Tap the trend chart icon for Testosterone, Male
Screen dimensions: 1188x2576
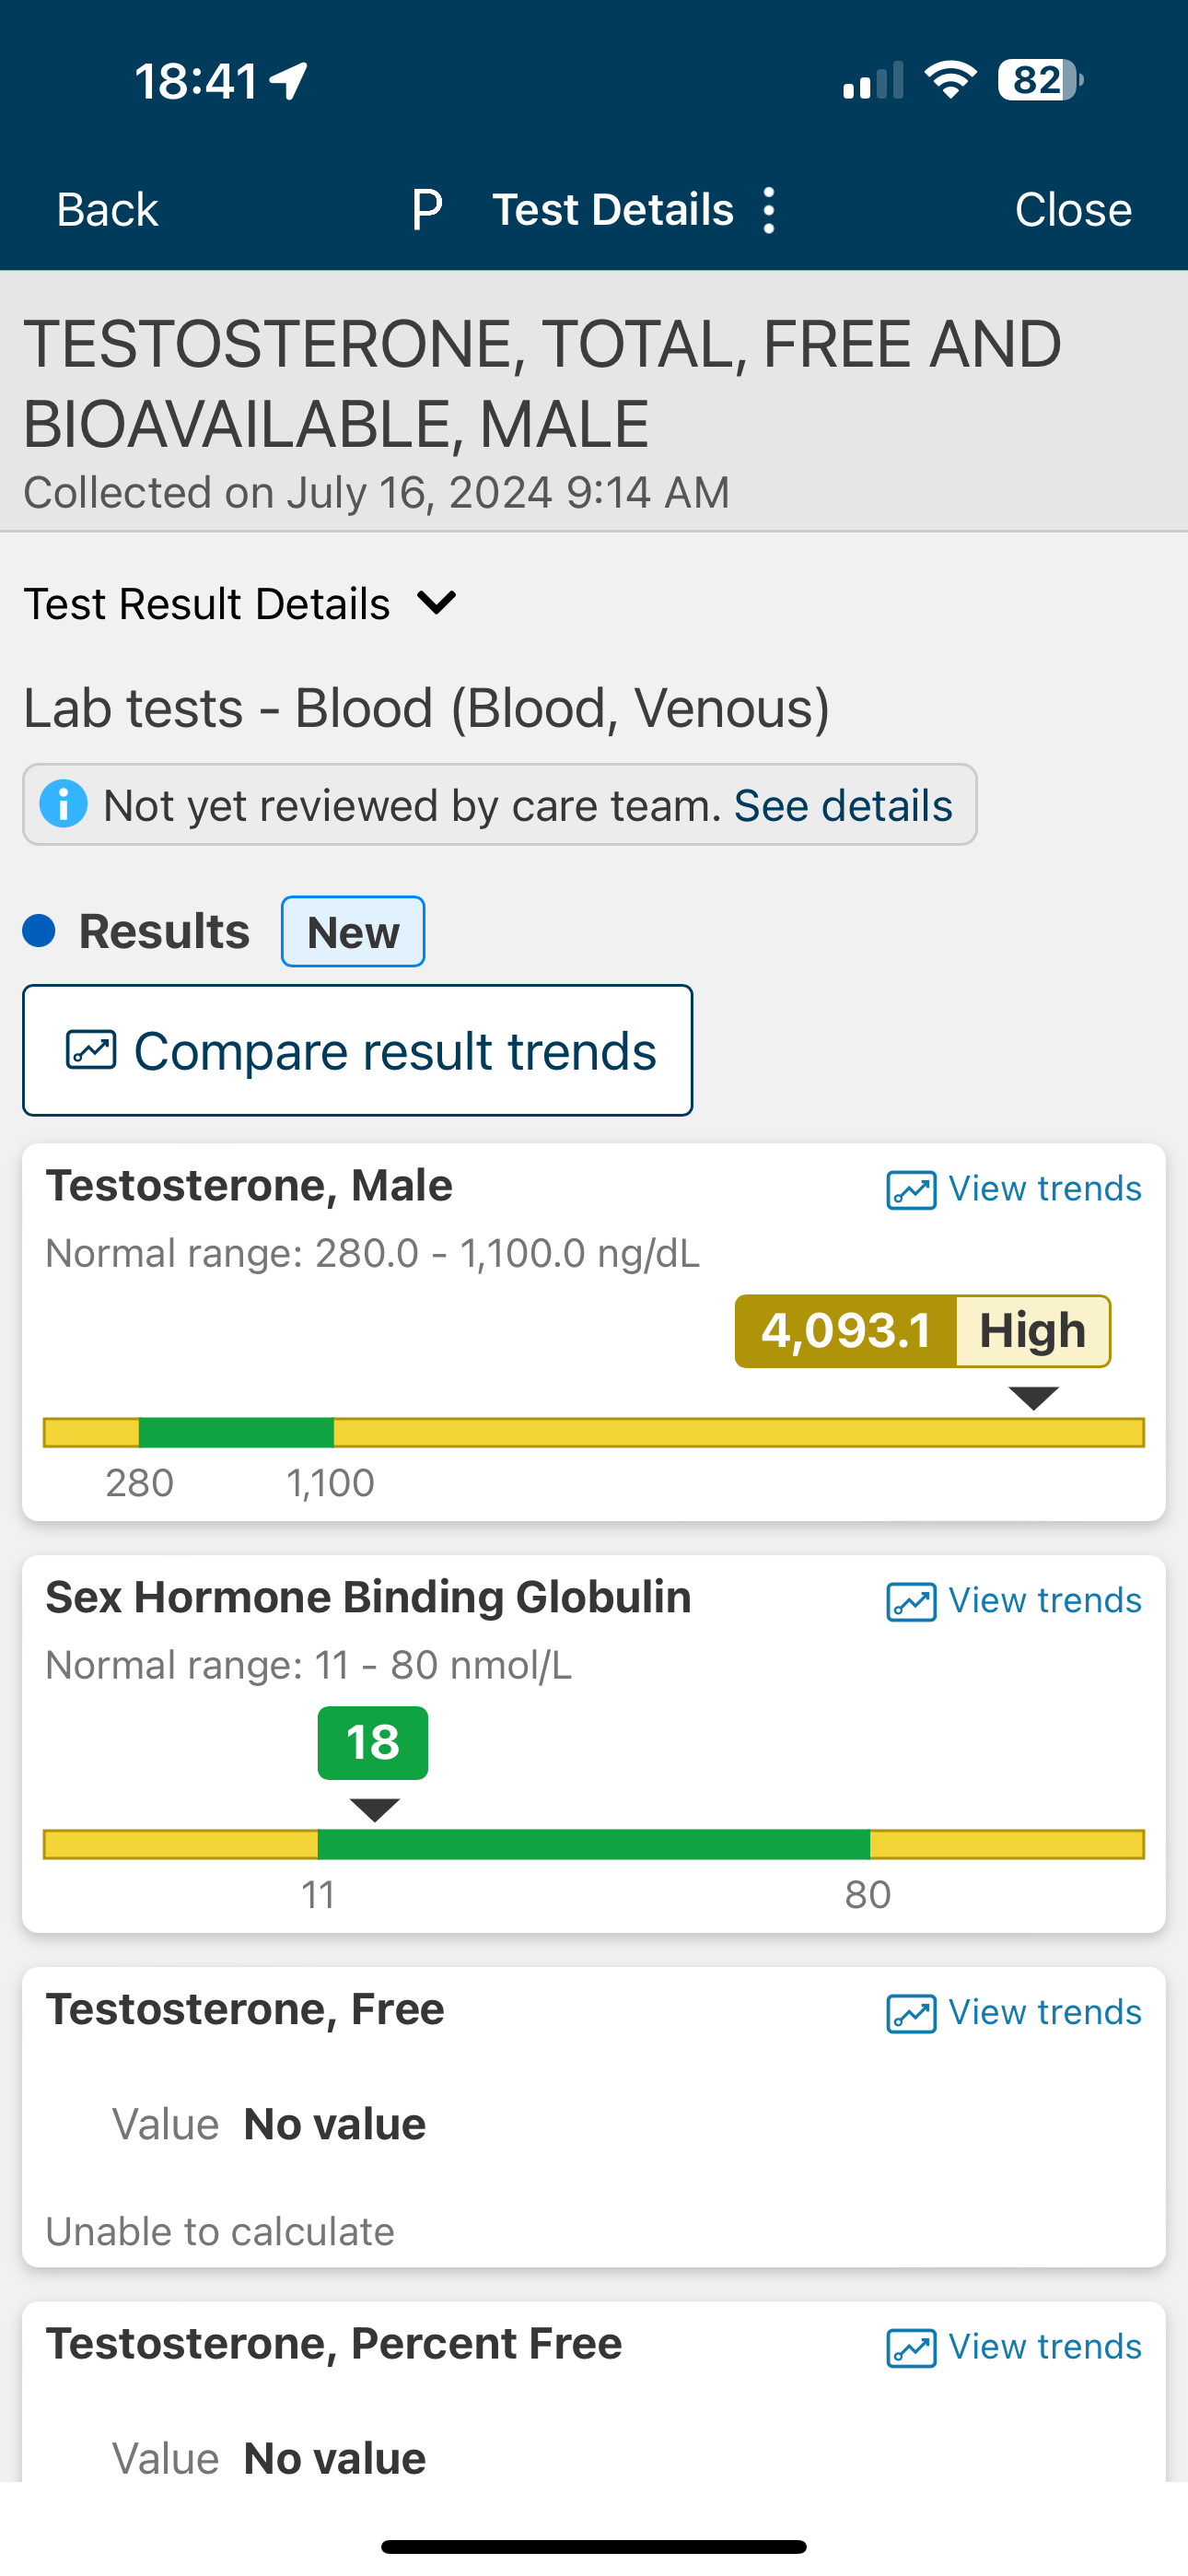coord(911,1190)
